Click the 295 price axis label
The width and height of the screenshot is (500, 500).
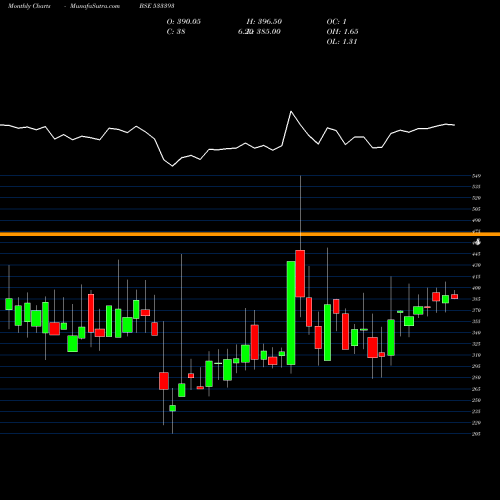pyautogui.click(x=476, y=367)
